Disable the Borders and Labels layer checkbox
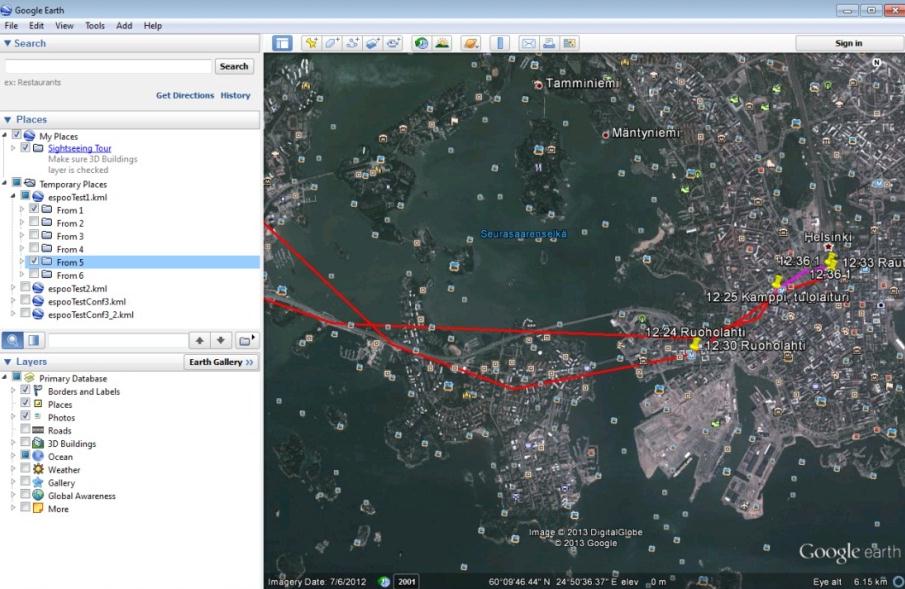Image resolution: width=905 pixels, height=589 pixels. 25,390
